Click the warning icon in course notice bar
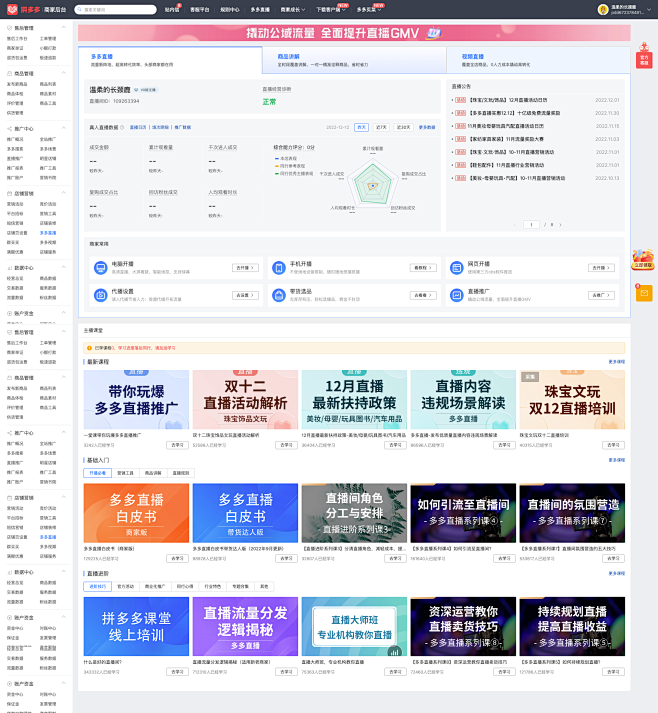Viewport: 658px width, 713px height. tap(89, 348)
